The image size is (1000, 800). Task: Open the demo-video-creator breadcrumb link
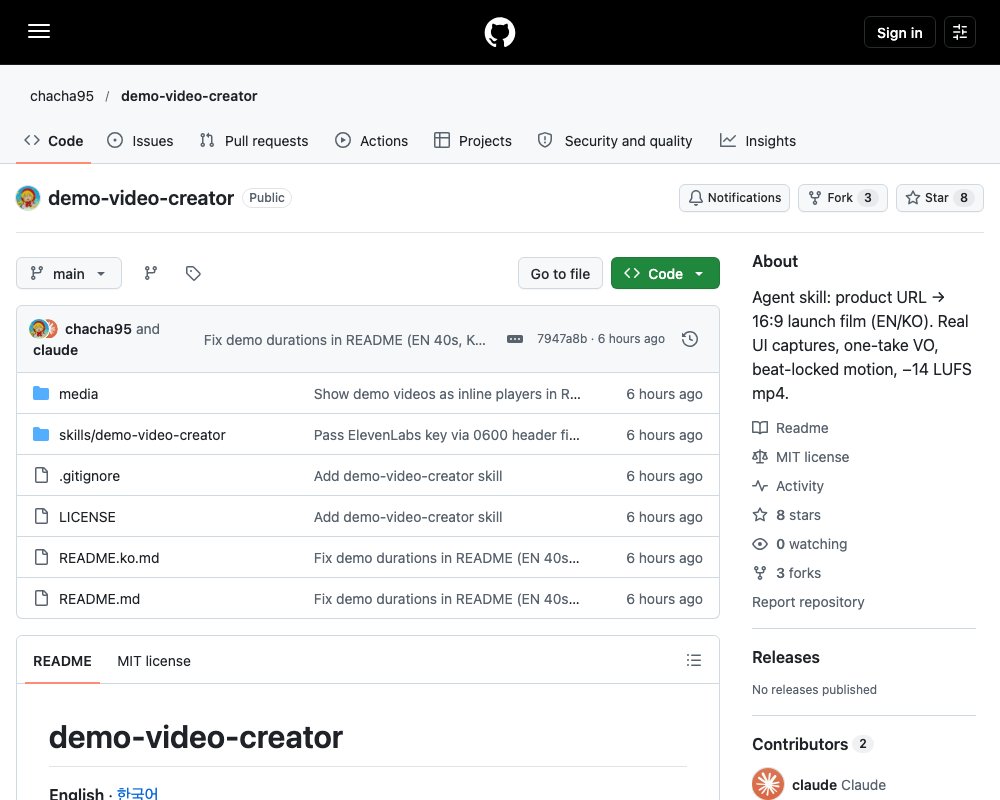[189, 96]
